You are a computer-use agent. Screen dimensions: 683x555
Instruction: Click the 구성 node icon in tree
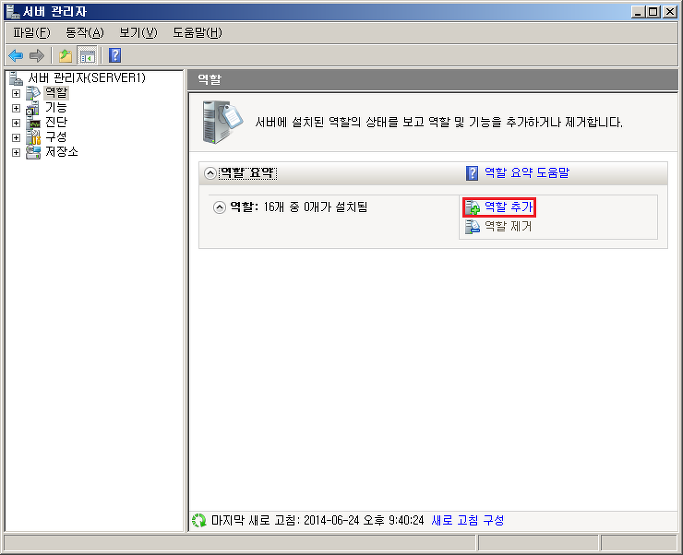point(33,137)
